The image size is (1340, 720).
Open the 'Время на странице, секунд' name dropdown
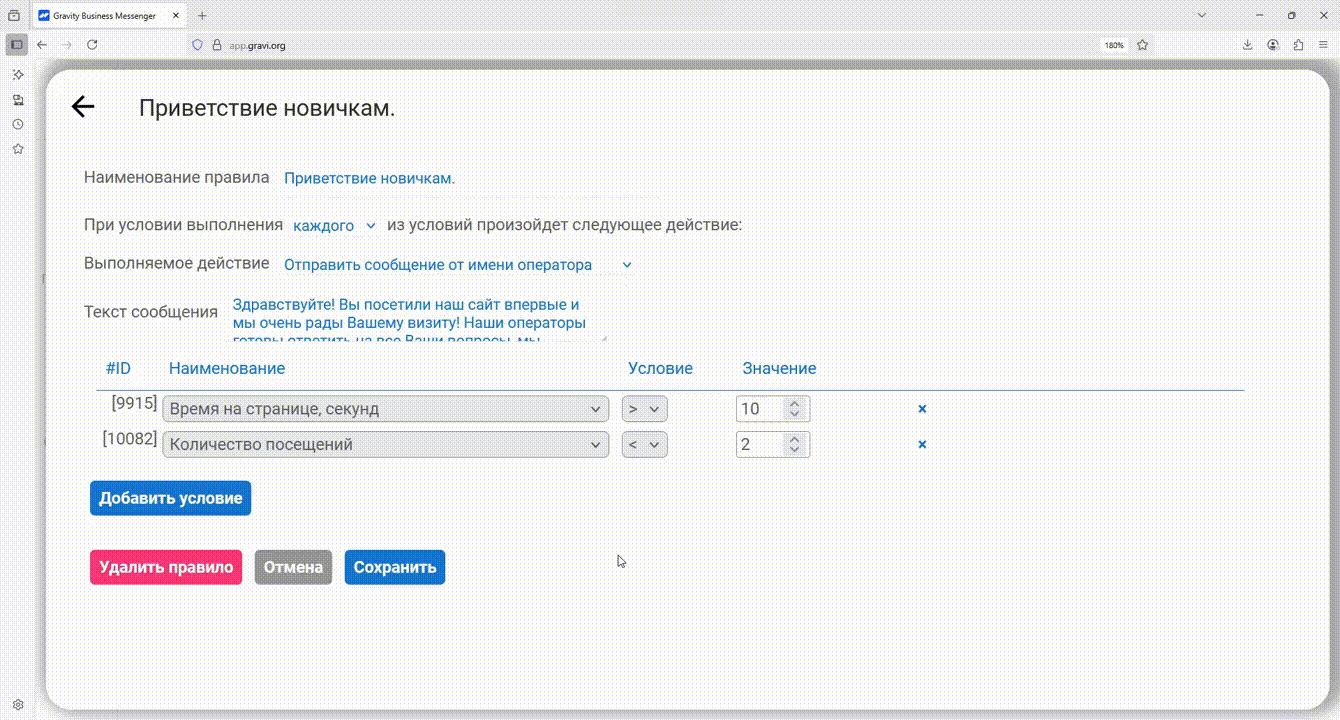coord(385,409)
